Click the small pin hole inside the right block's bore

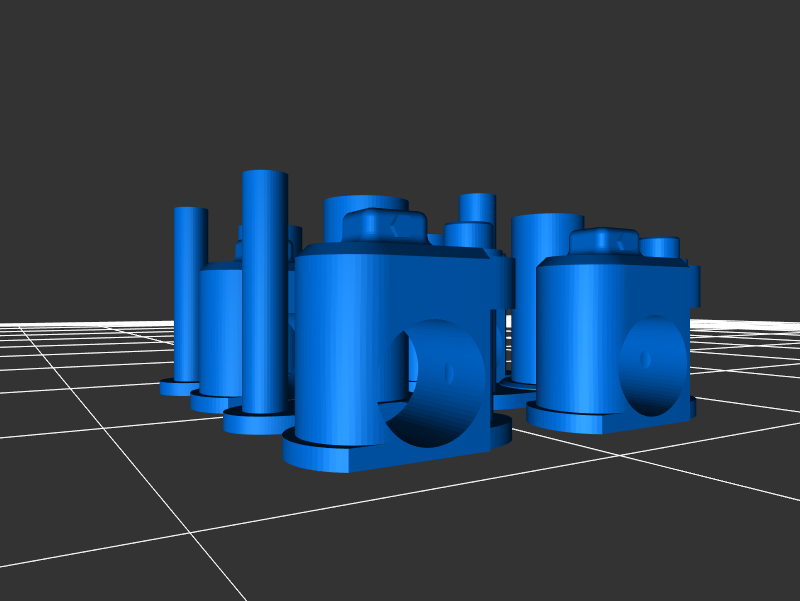(646, 358)
